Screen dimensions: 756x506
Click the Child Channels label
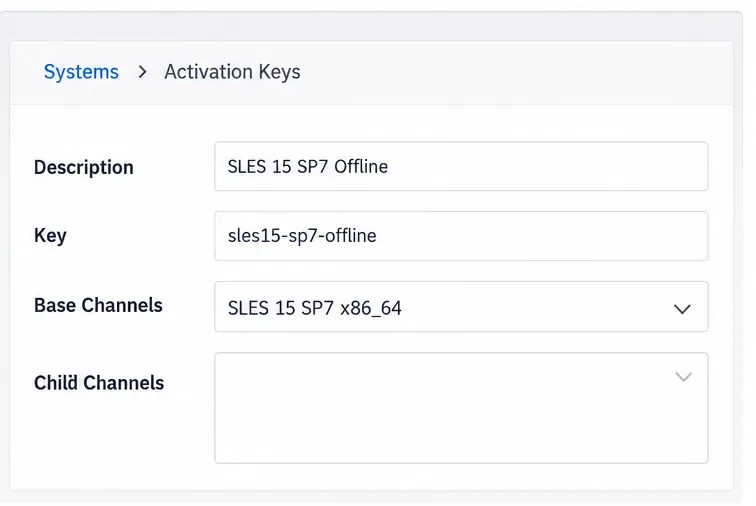point(99,383)
